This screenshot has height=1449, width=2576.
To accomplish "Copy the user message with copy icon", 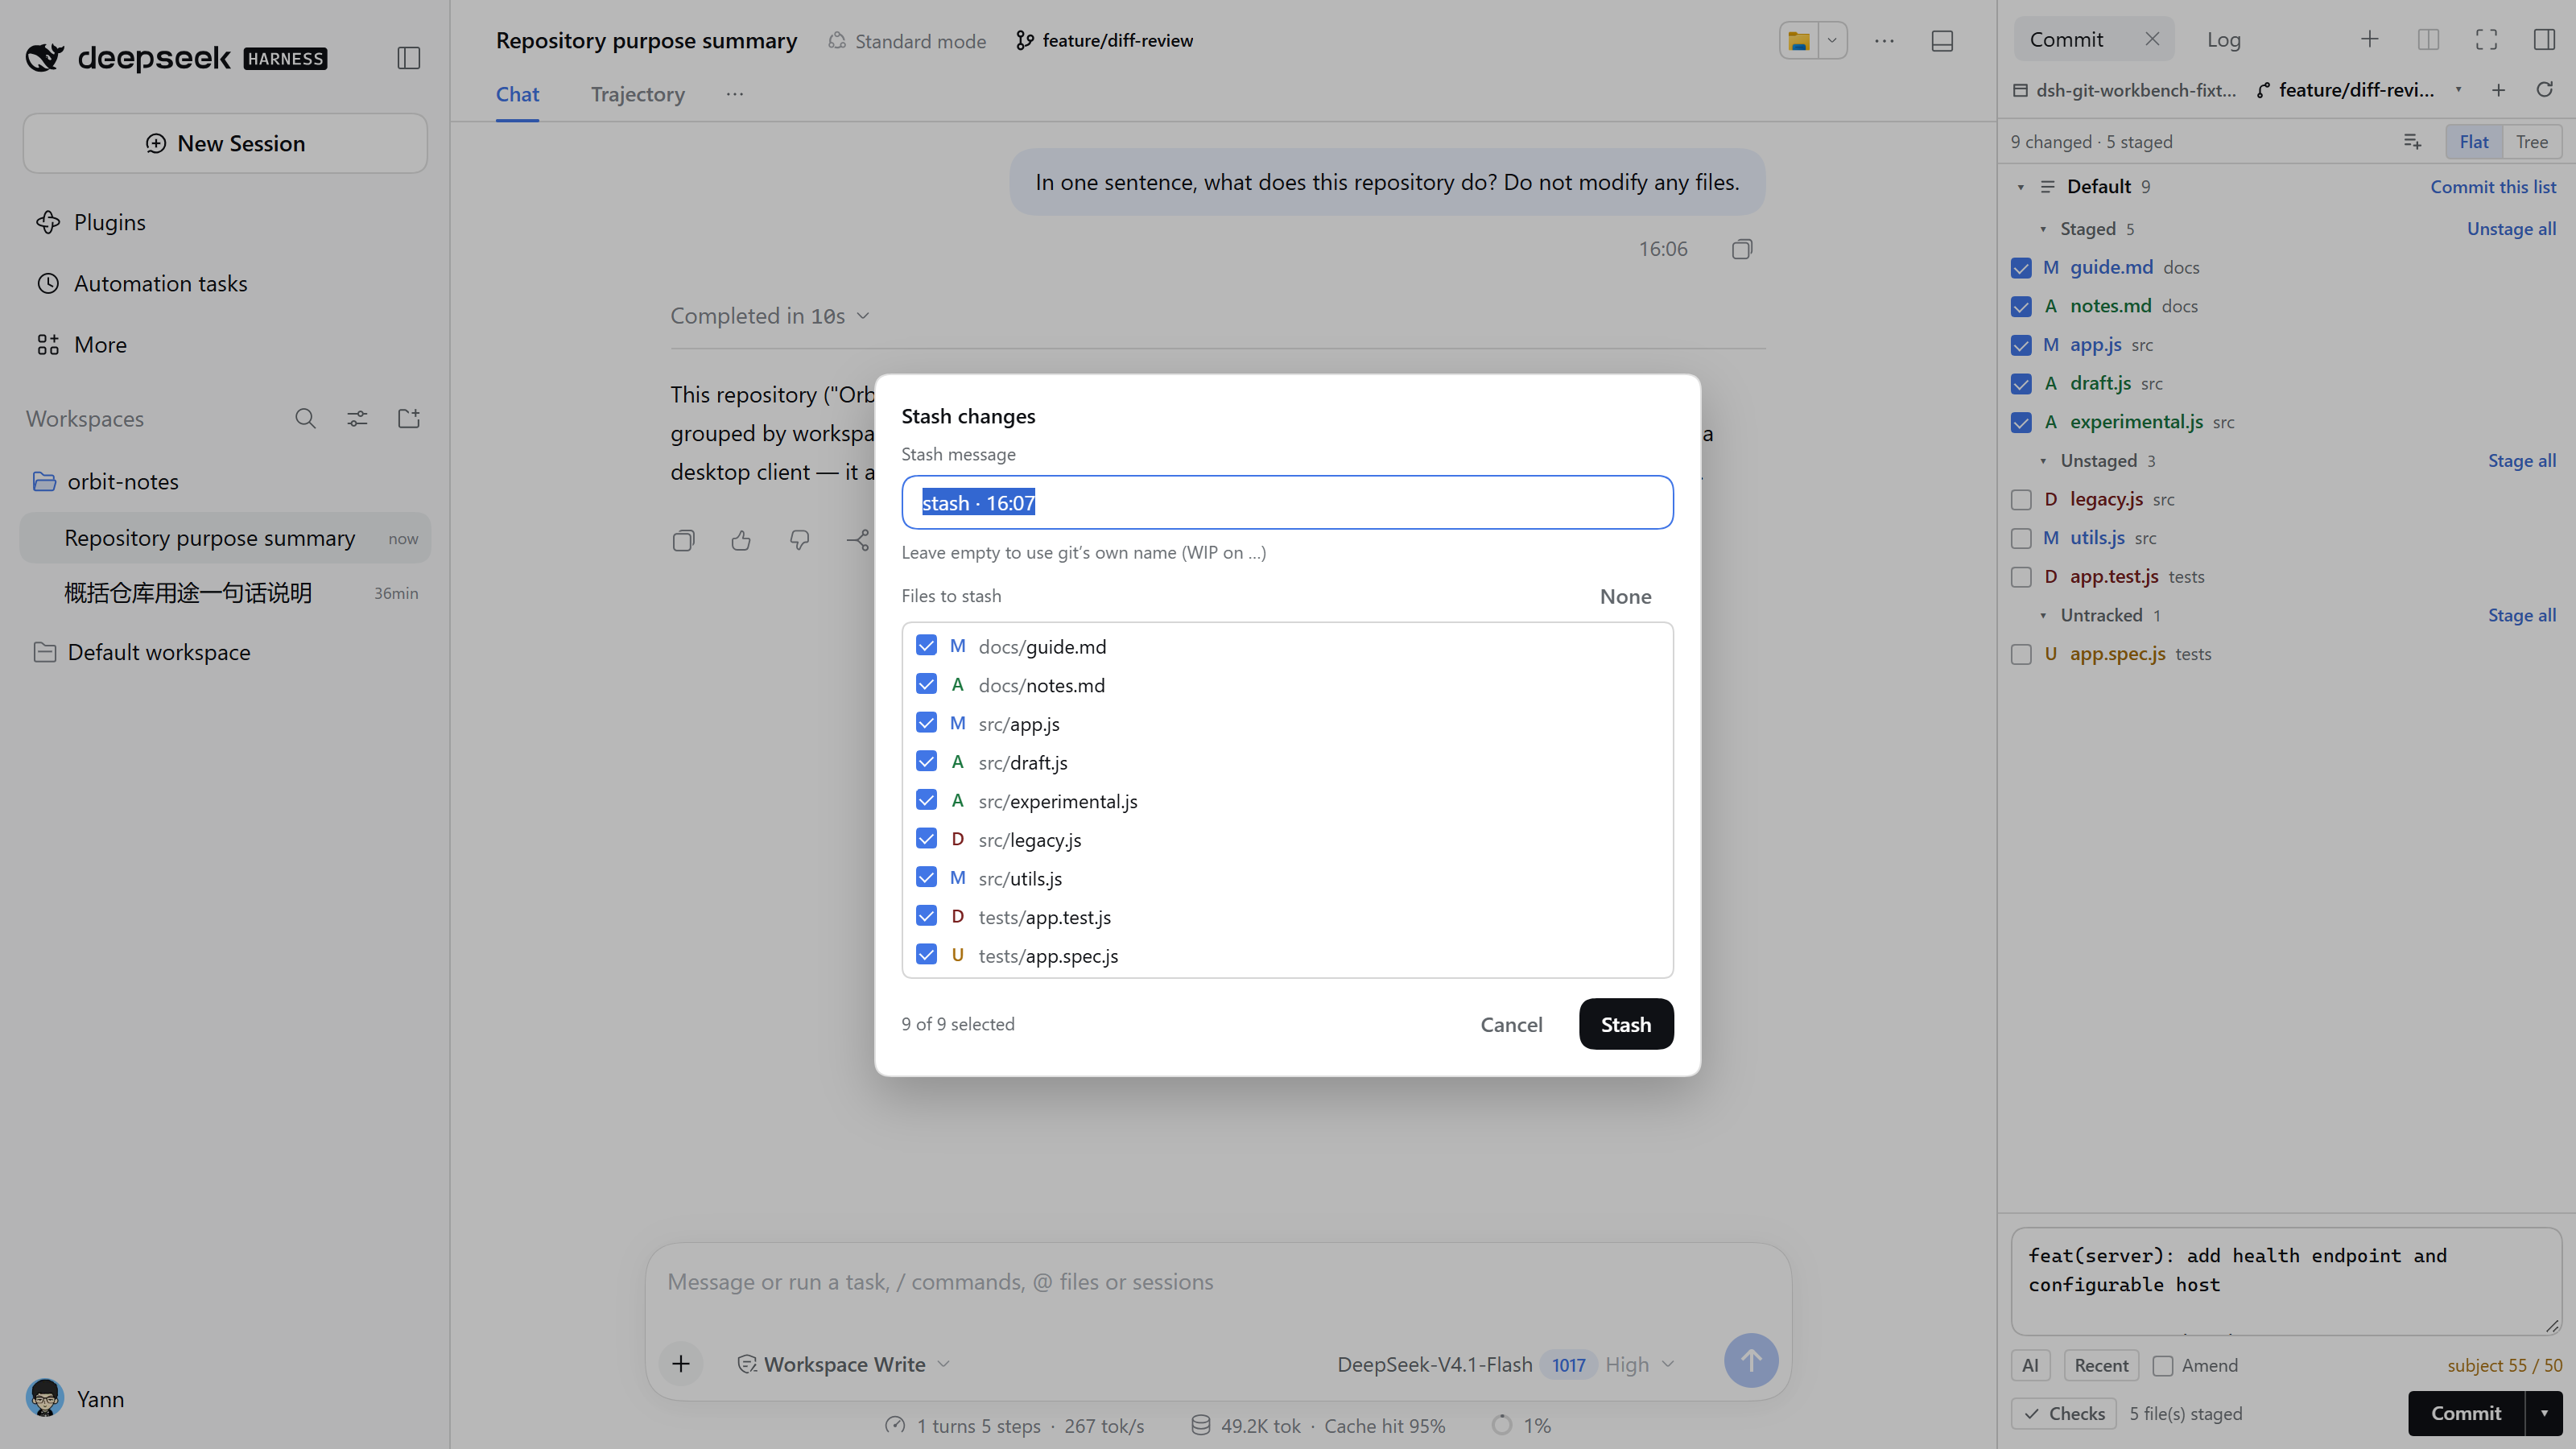I will pos(1742,249).
